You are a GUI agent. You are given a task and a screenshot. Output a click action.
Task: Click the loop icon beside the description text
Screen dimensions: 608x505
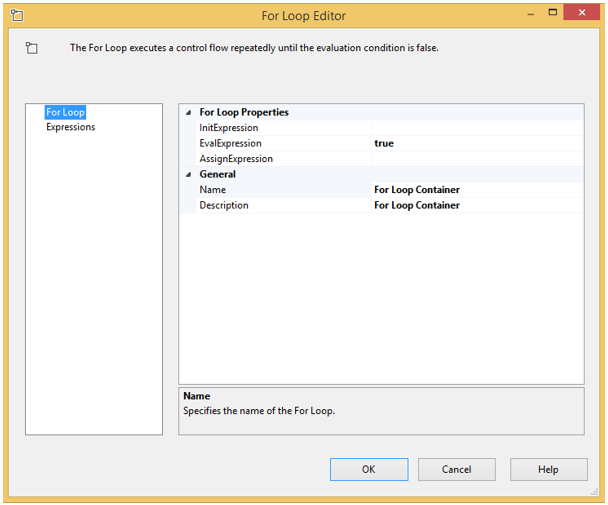(x=32, y=48)
